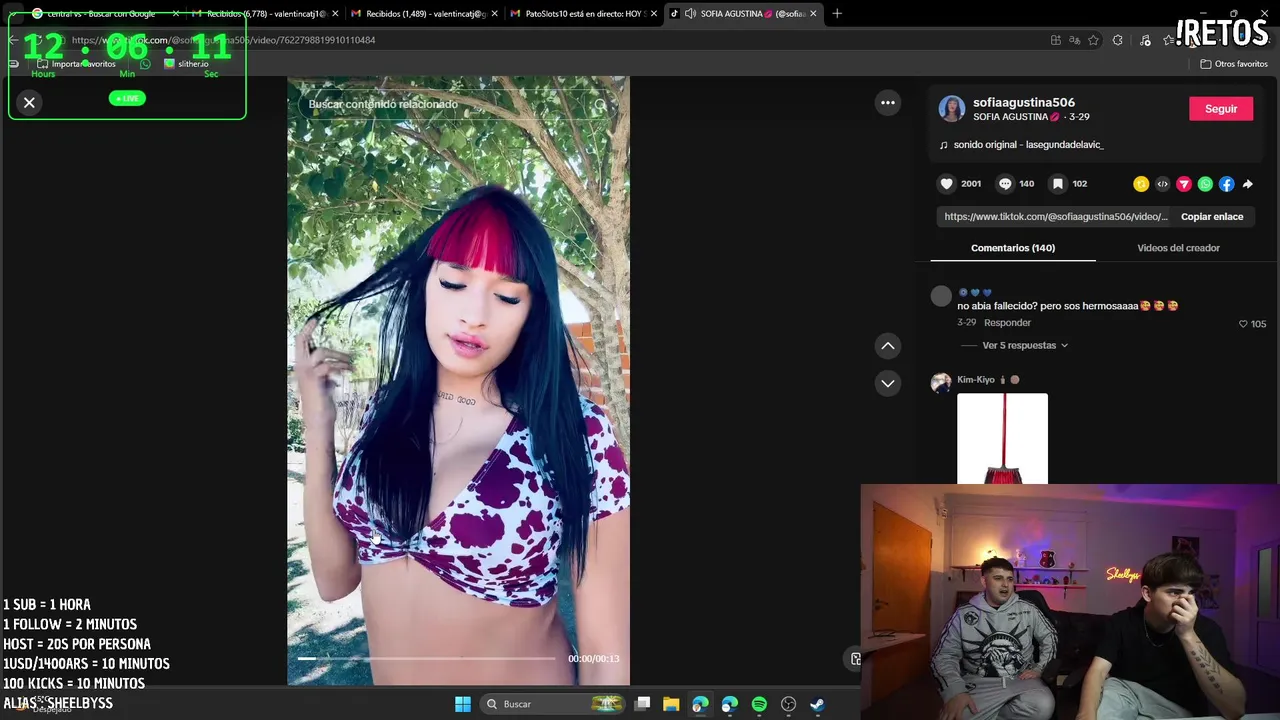
Task: Open File Explorer from the taskbar
Action: [671, 704]
